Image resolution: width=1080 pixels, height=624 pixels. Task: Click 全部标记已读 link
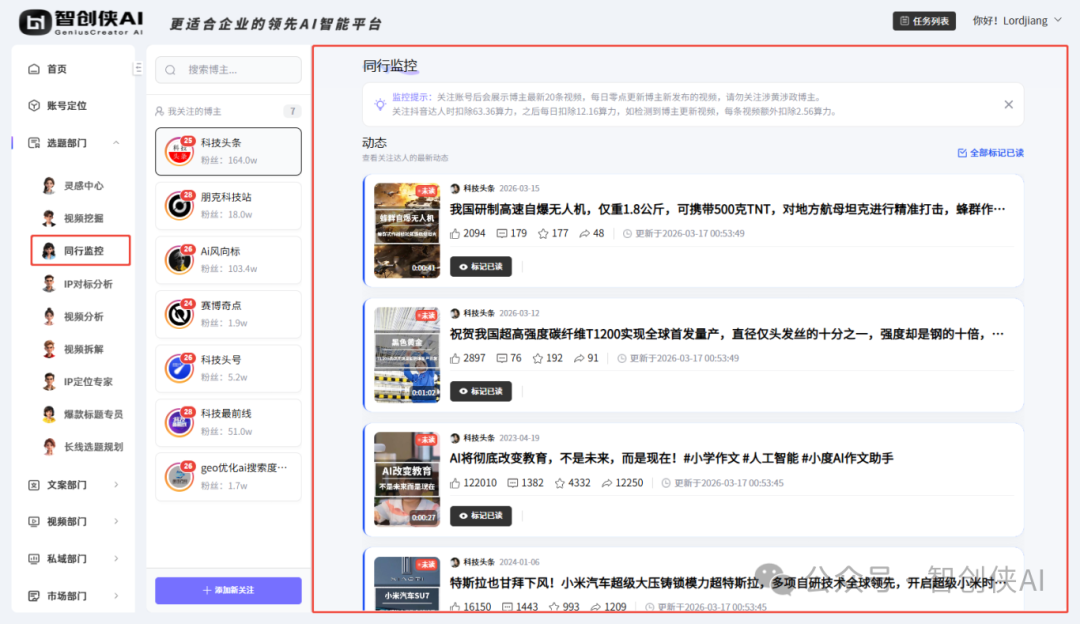[990, 153]
